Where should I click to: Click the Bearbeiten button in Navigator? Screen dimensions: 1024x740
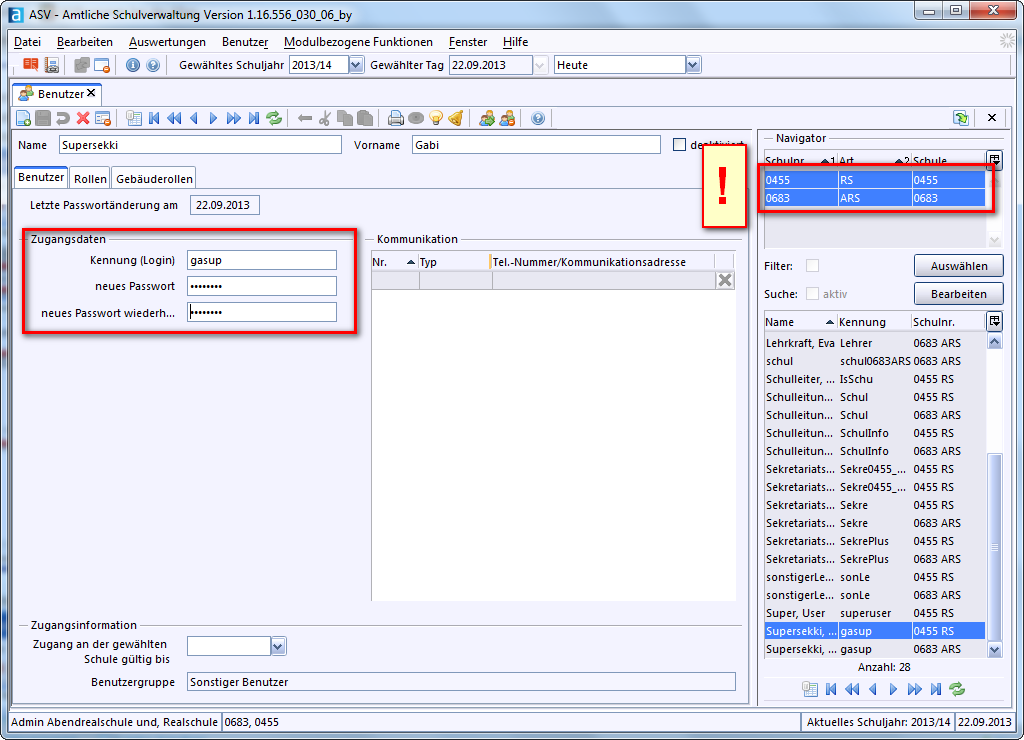coord(958,294)
